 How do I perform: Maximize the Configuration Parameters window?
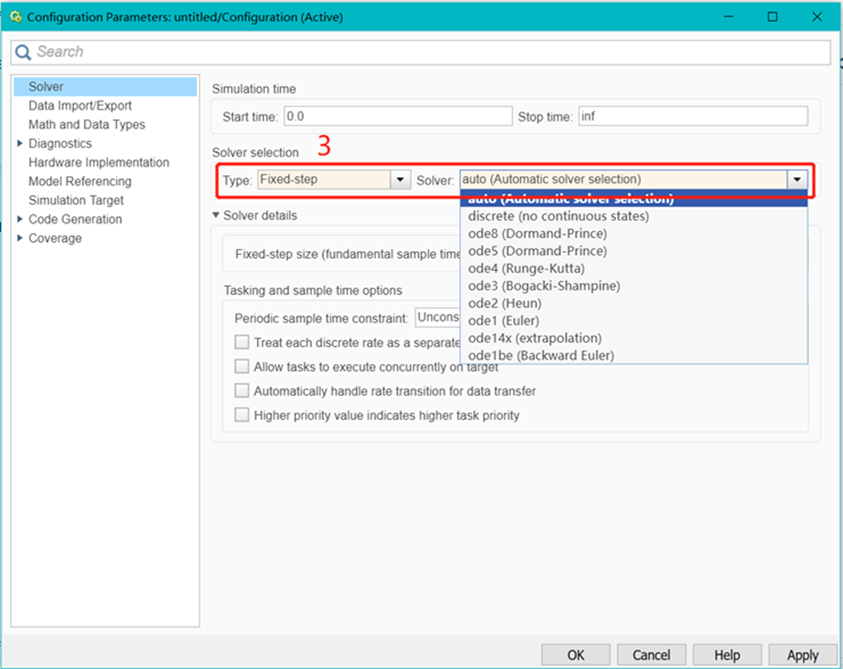773,17
